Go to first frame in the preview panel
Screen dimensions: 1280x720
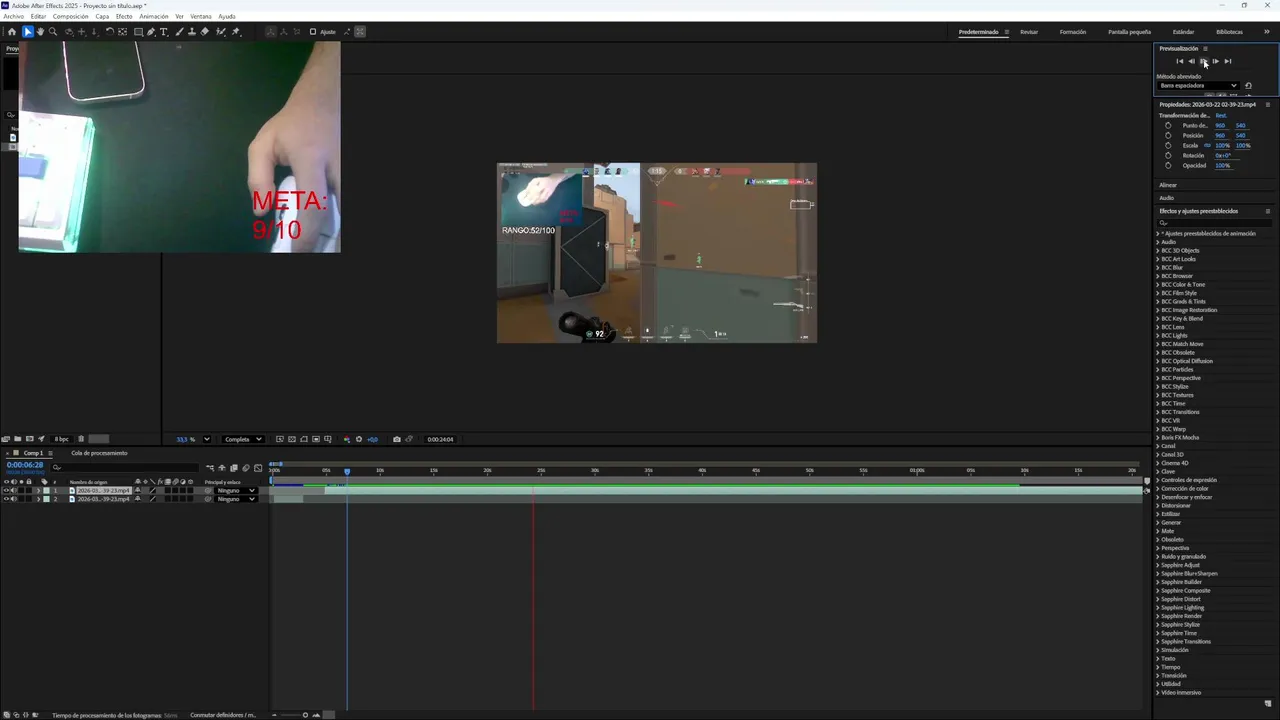[1180, 61]
